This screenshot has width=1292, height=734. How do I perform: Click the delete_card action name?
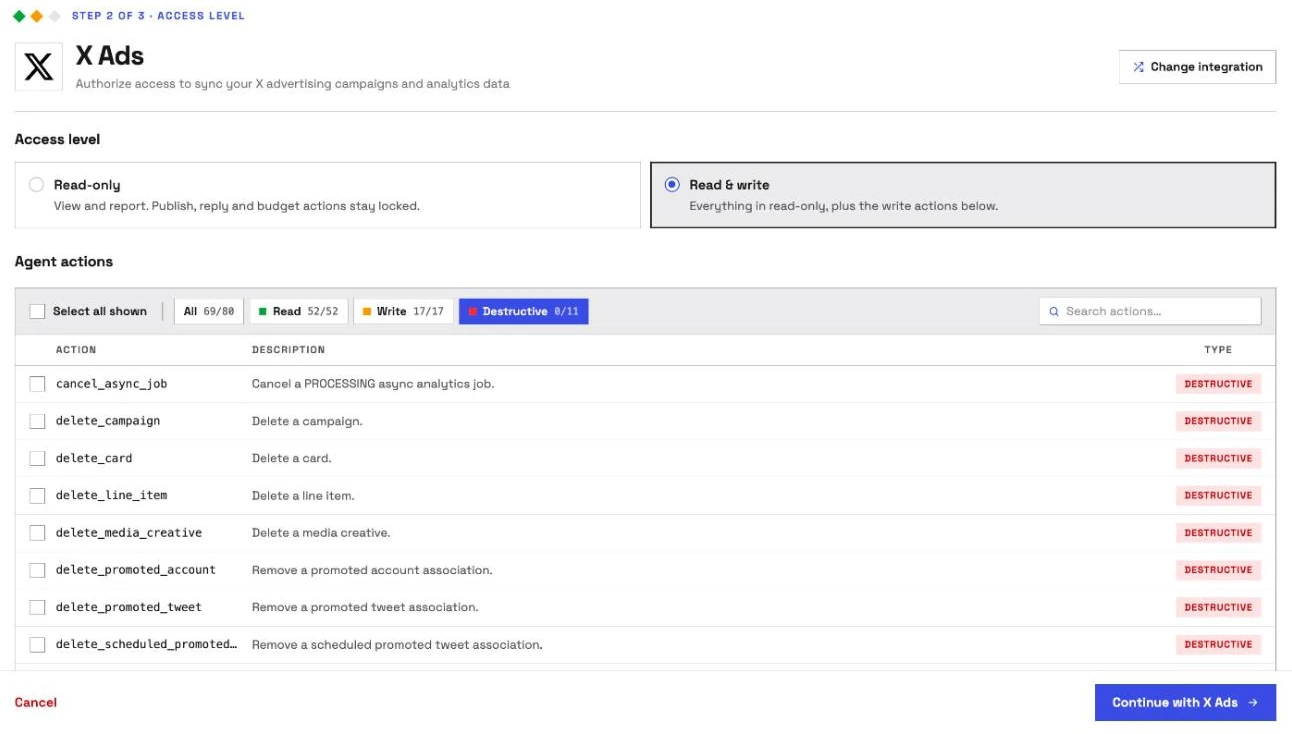pos(94,458)
